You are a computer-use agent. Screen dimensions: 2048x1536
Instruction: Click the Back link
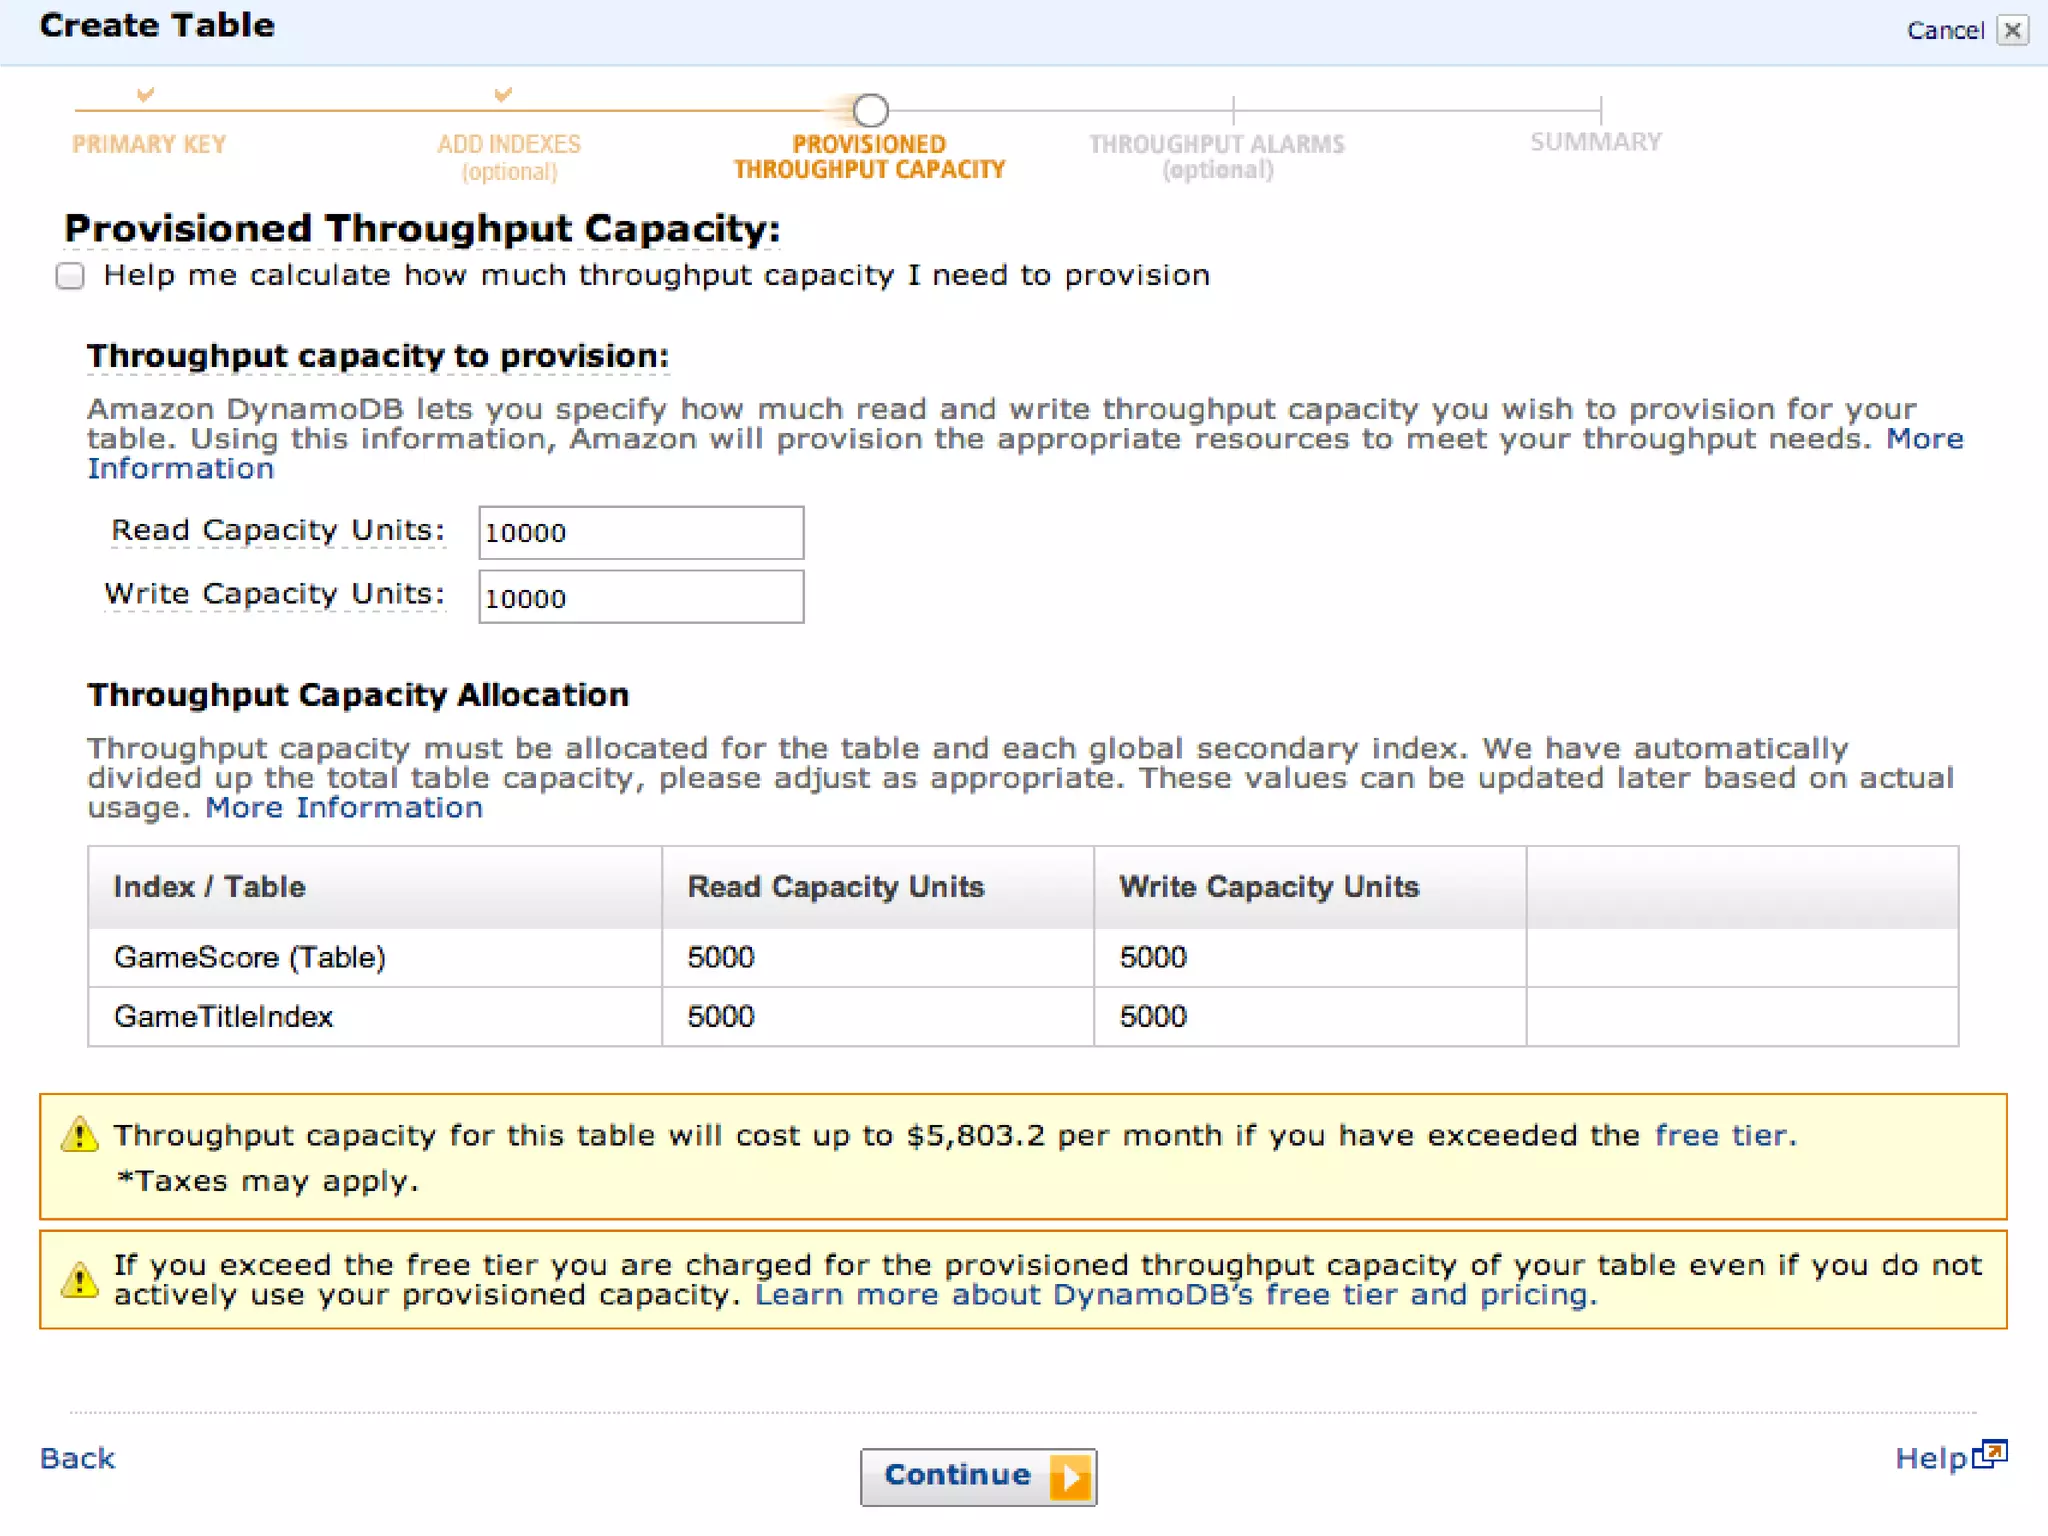[78, 1458]
